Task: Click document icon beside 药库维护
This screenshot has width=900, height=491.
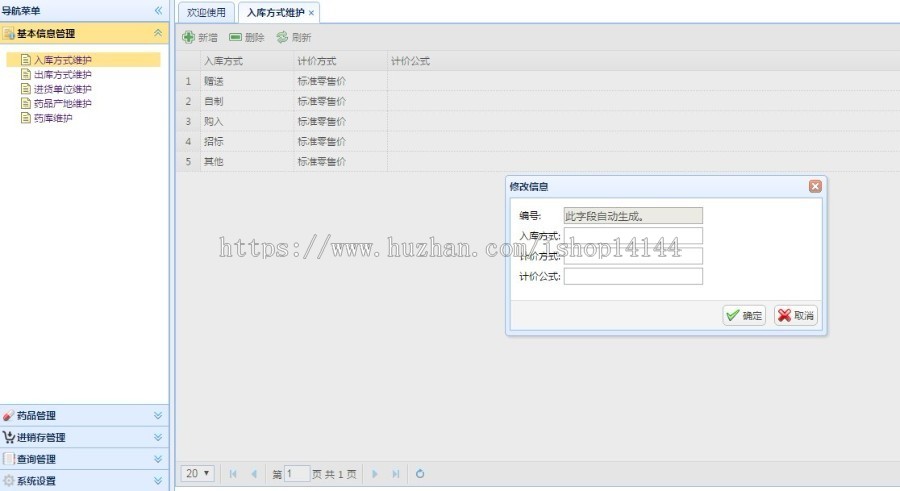Action: point(25,117)
